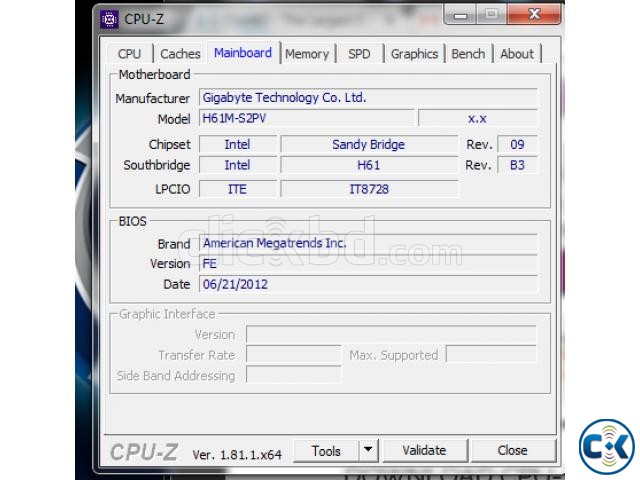Click the Transfer Rate field
640x480 pixels.
[294, 354]
